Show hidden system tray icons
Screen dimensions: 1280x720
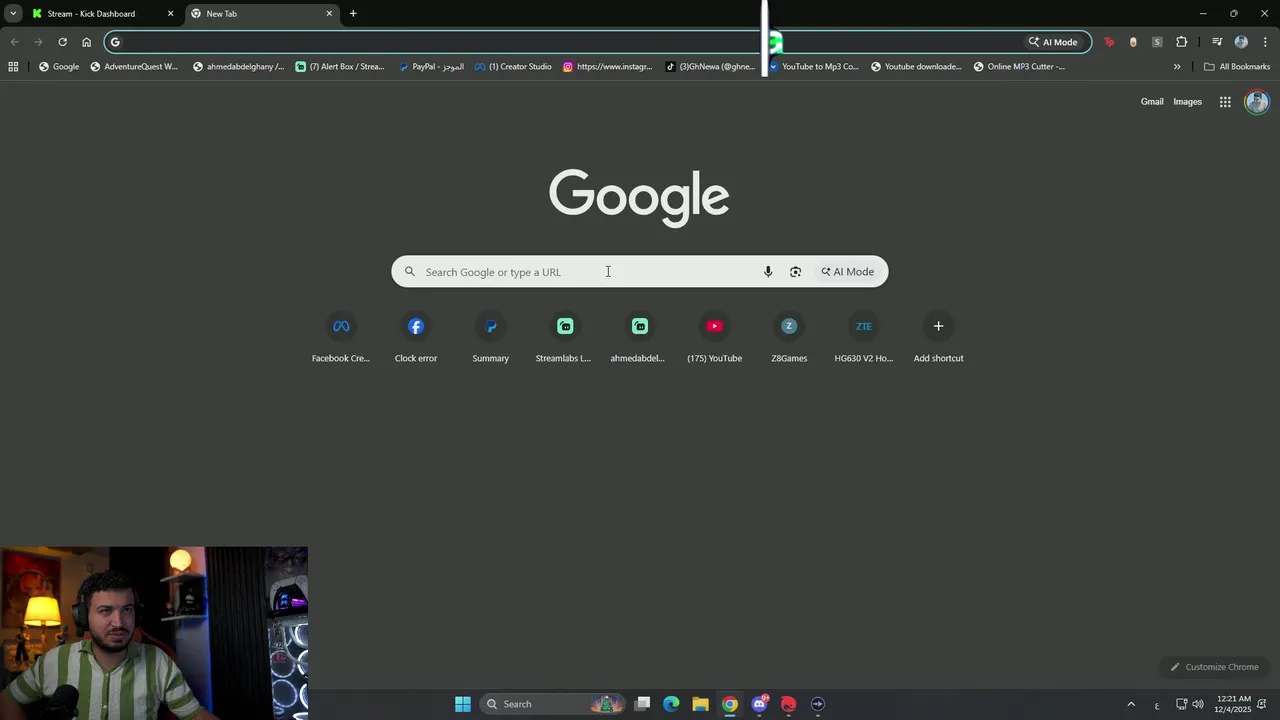pyautogui.click(x=1131, y=704)
